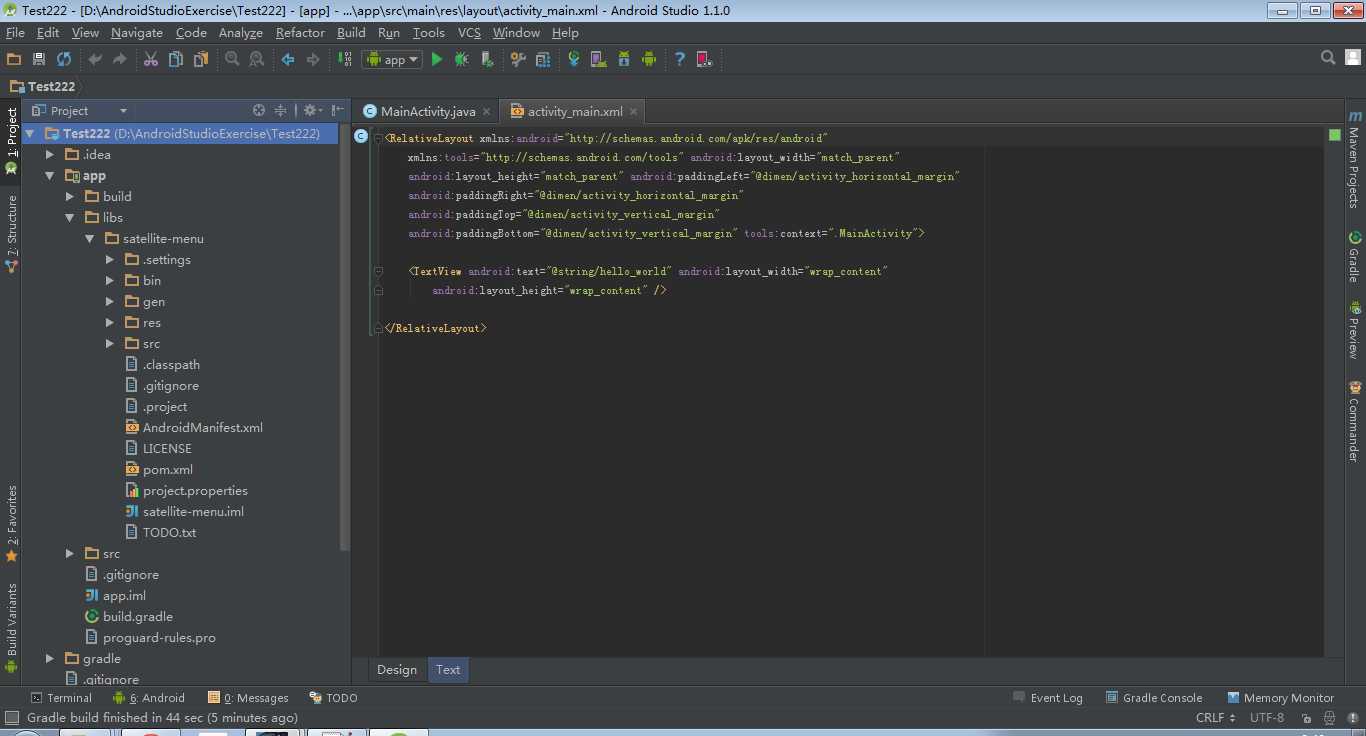
Task: Attach debugger to Android process icon
Action: click(487, 59)
